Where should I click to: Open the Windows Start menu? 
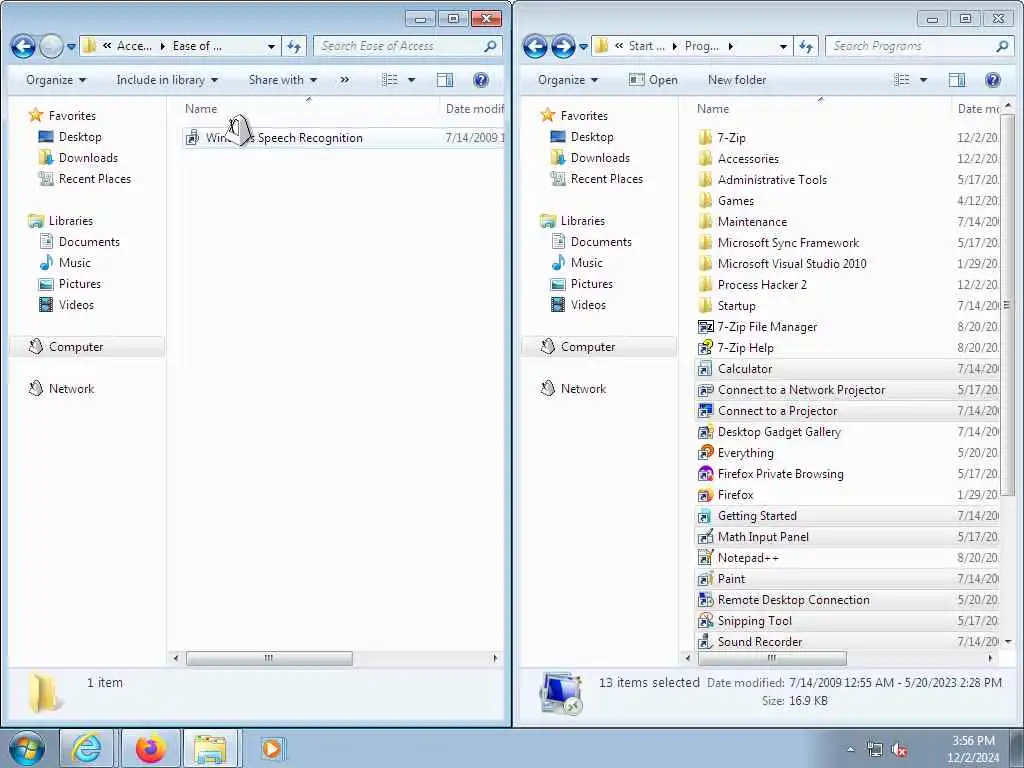27,748
